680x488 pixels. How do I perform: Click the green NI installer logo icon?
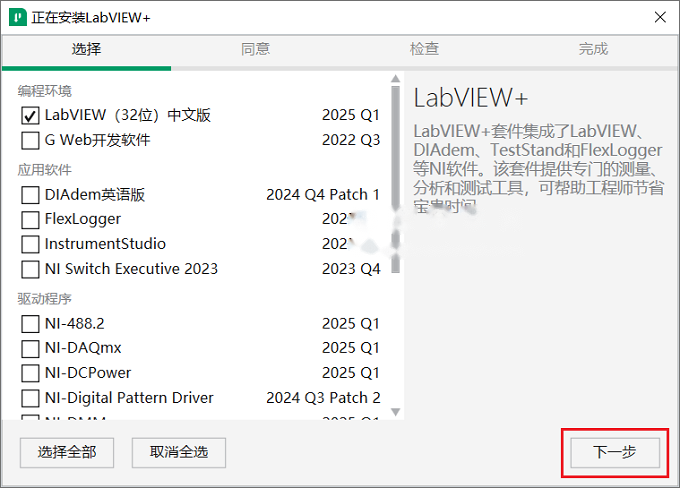click(18, 18)
